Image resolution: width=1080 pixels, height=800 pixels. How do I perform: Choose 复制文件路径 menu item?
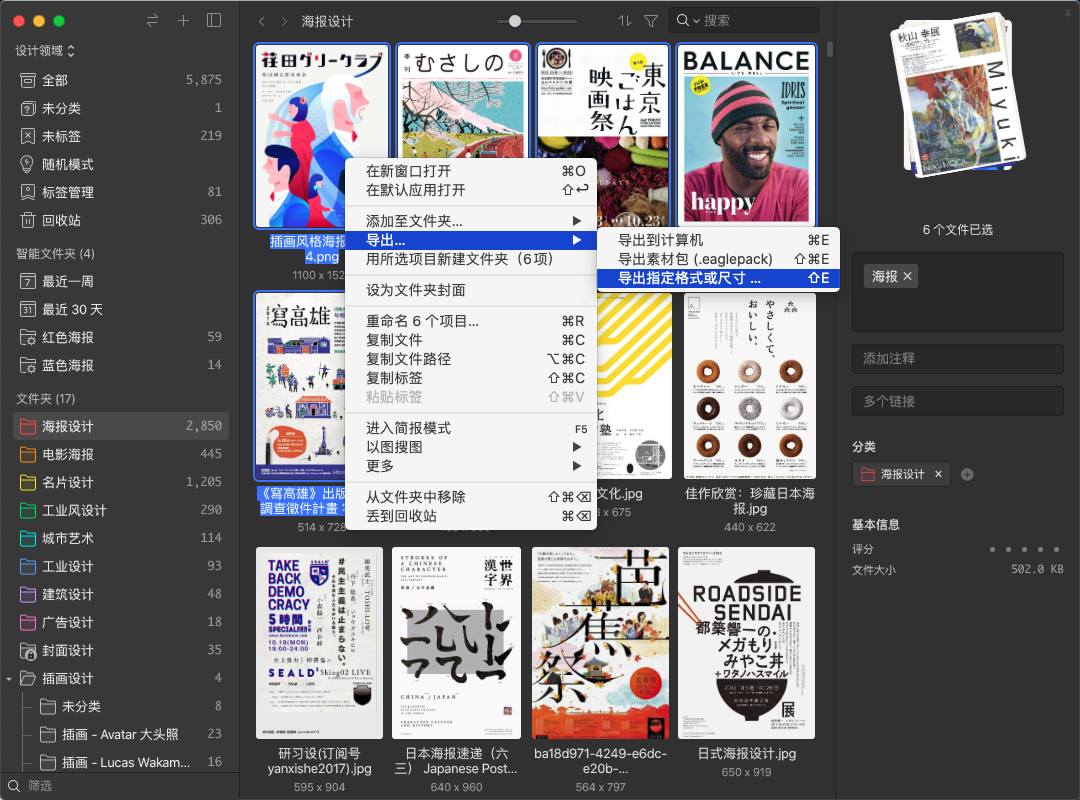(x=470, y=359)
